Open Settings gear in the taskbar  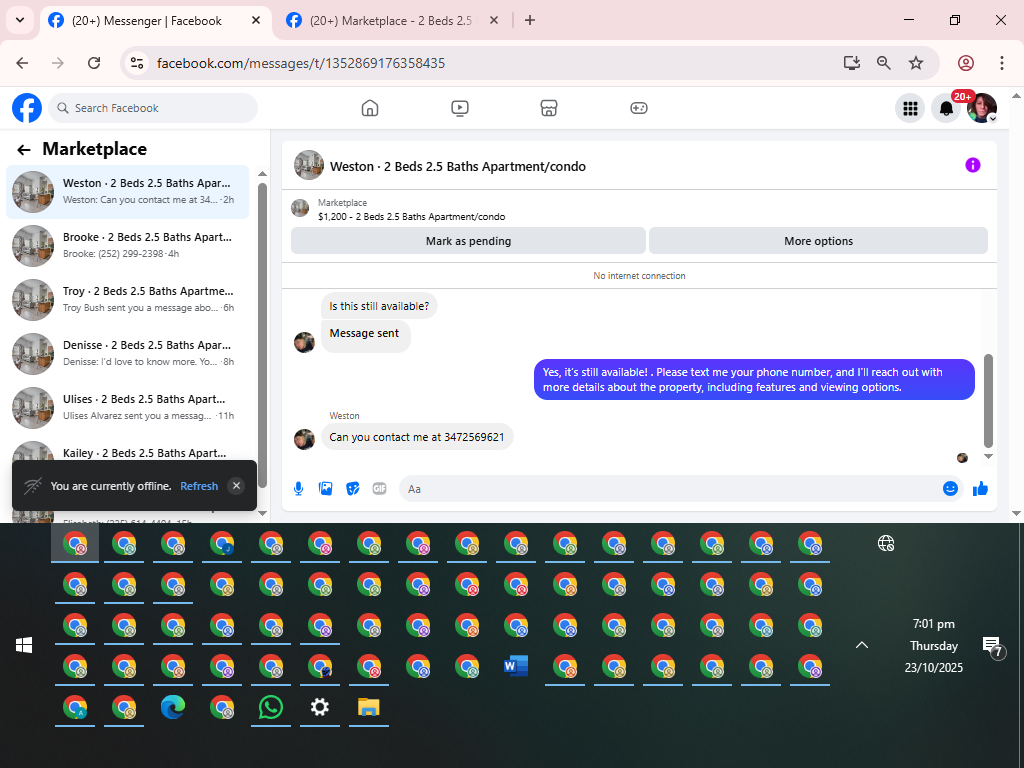coord(320,707)
